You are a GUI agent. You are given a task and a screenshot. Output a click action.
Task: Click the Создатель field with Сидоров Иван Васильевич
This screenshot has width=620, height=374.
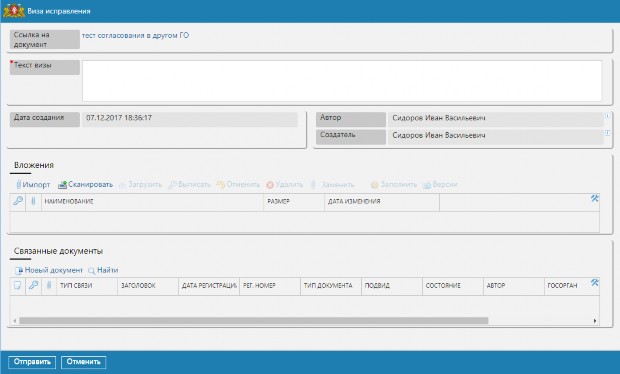tap(495, 136)
